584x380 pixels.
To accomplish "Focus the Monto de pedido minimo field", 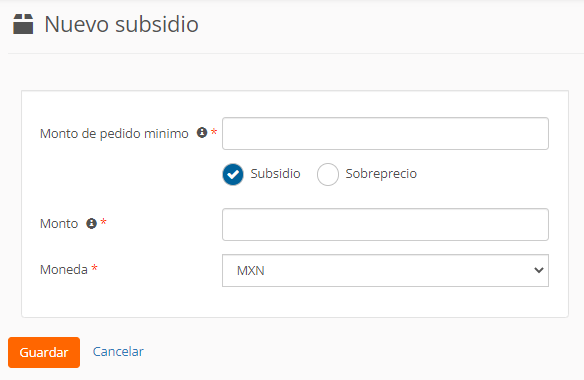I will coord(385,134).
